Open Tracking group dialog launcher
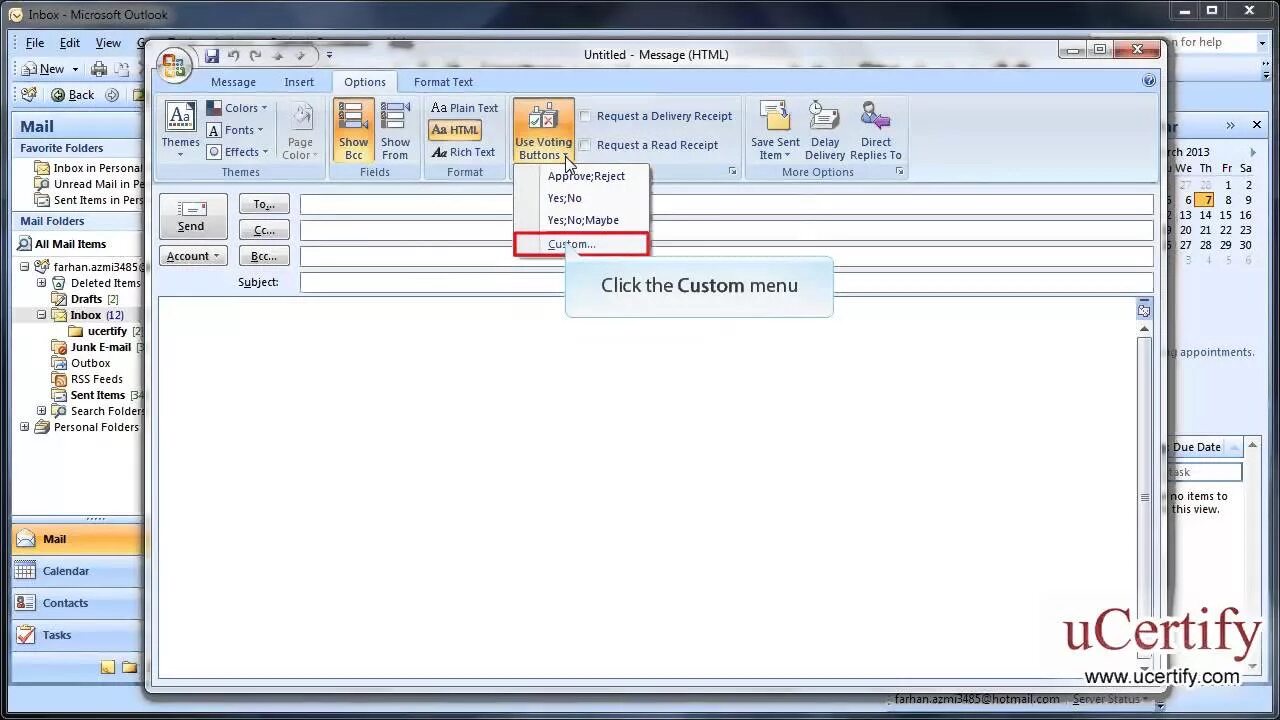 pyautogui.click(x=732, y=172)
